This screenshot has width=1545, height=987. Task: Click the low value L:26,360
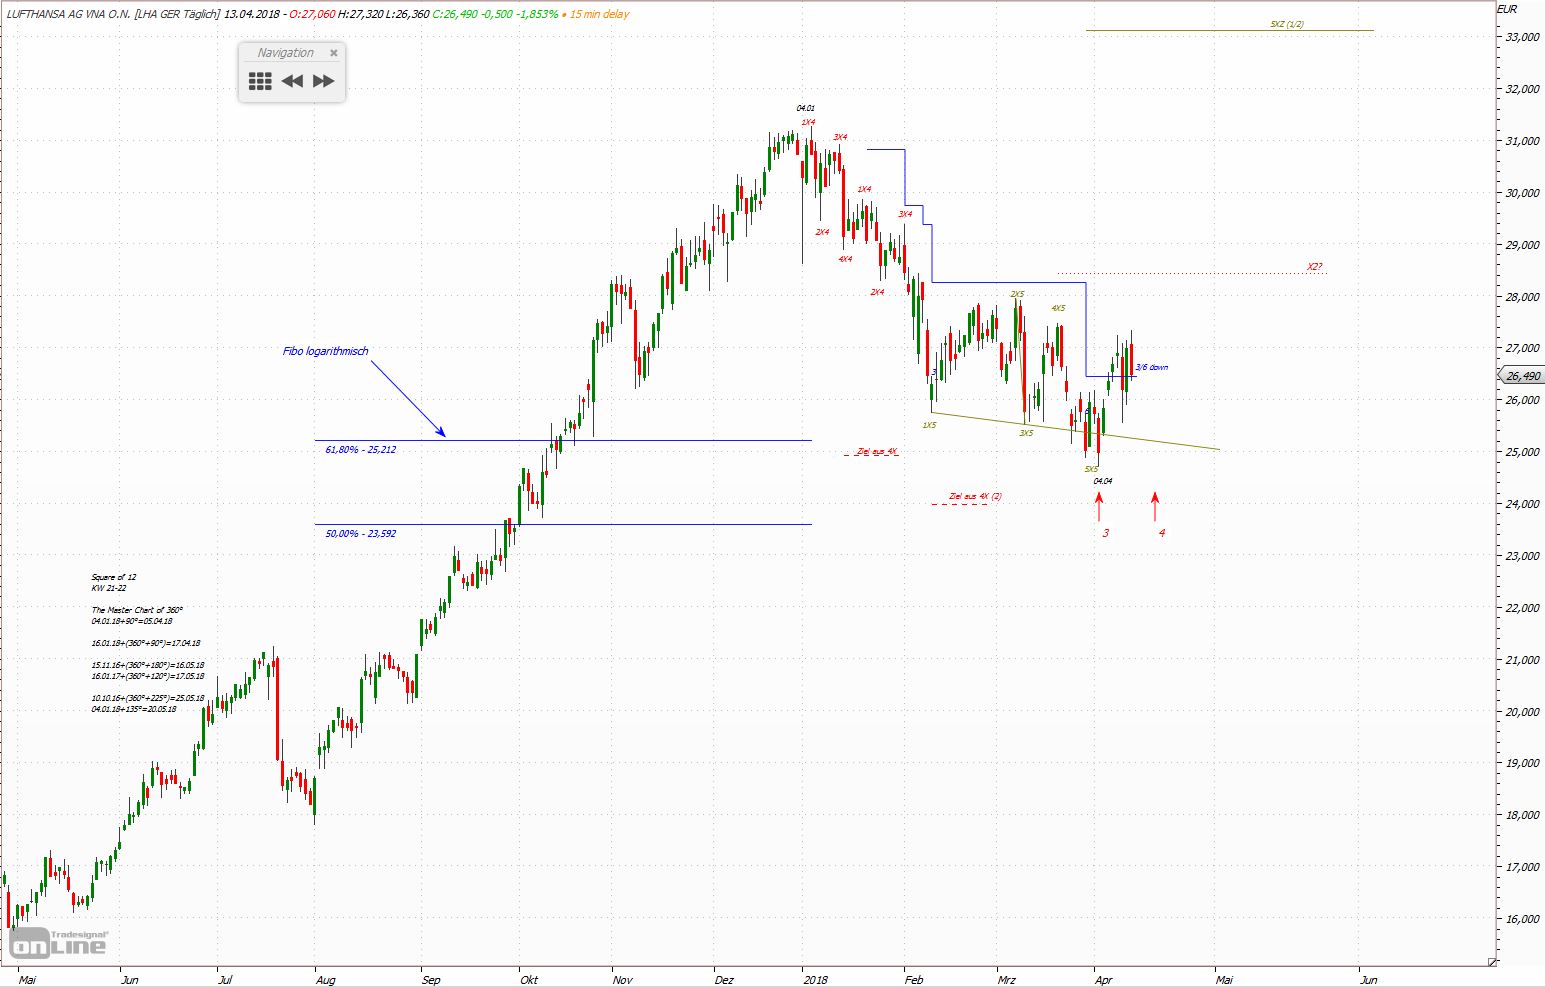pyautogui.click(x=410, y=14)
